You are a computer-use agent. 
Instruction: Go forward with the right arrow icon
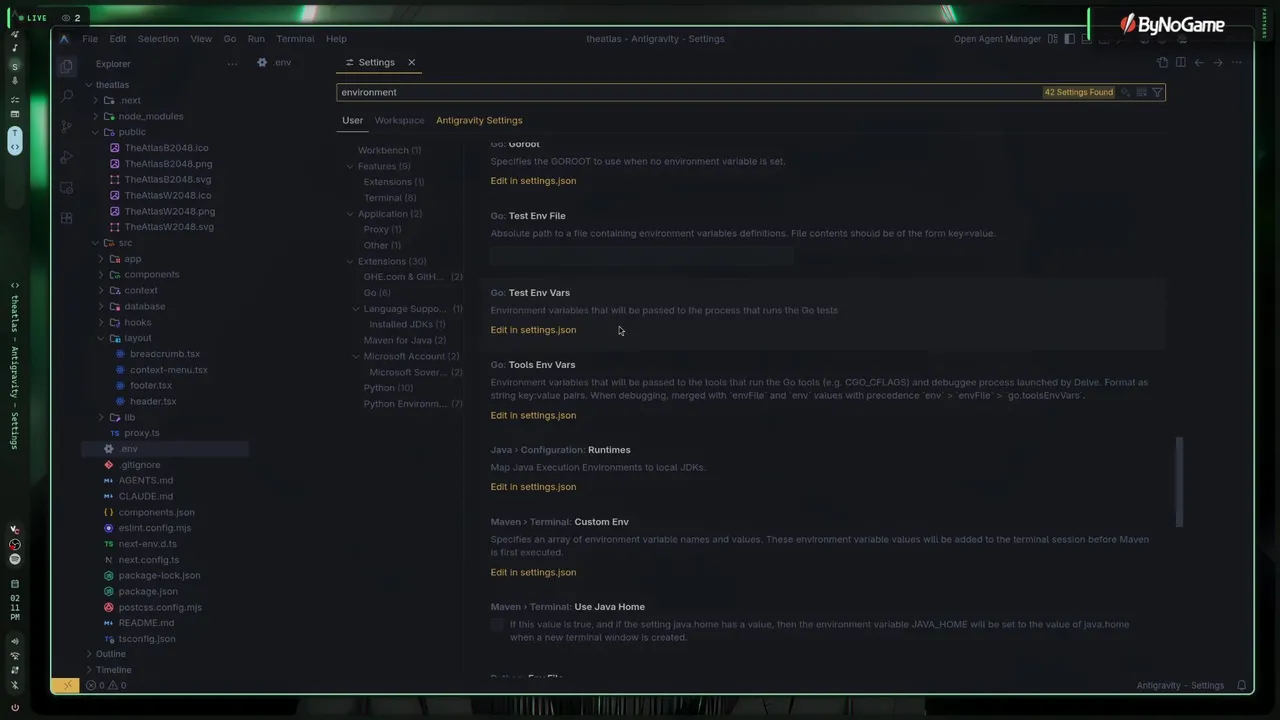point(1218,62)
